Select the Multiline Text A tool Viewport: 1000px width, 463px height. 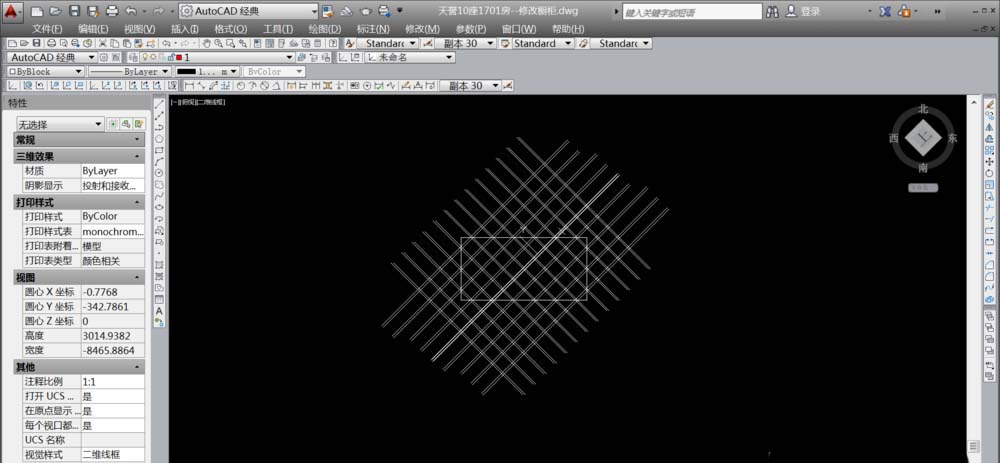click(x=159, y=311)
